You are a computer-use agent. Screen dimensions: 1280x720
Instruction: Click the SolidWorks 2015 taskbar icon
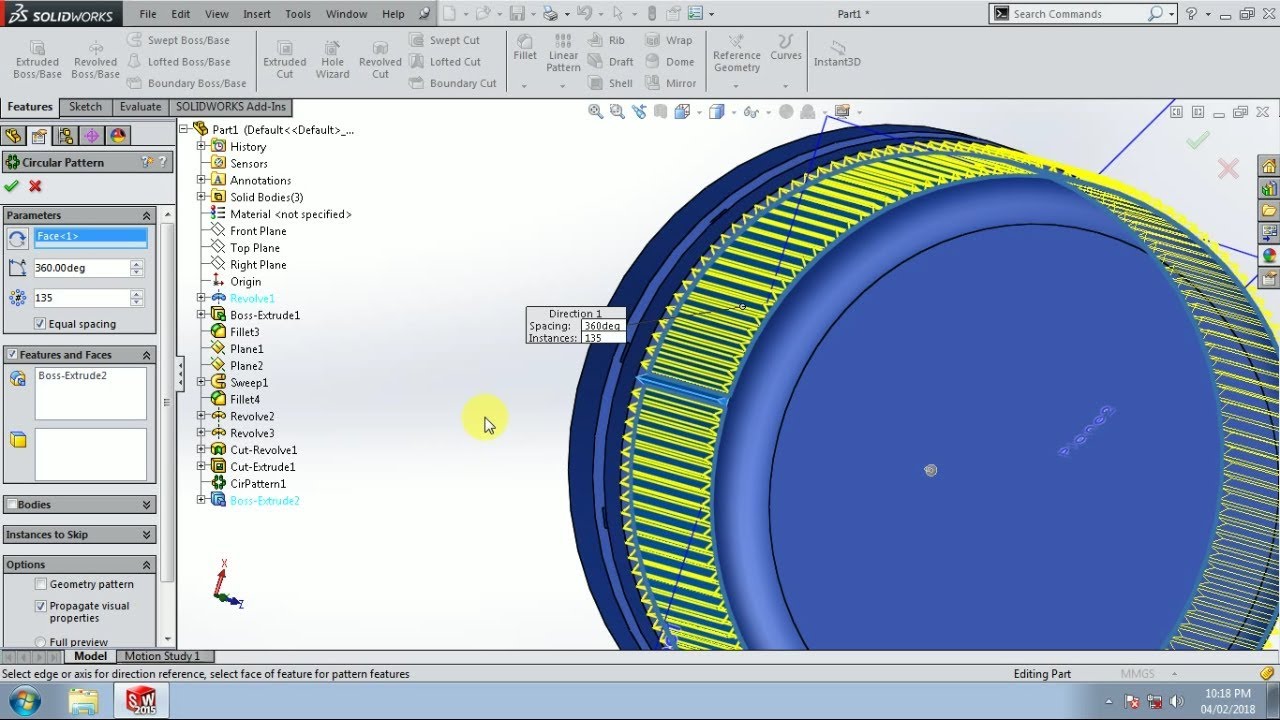pyautogui.click(x=140, y=700)
